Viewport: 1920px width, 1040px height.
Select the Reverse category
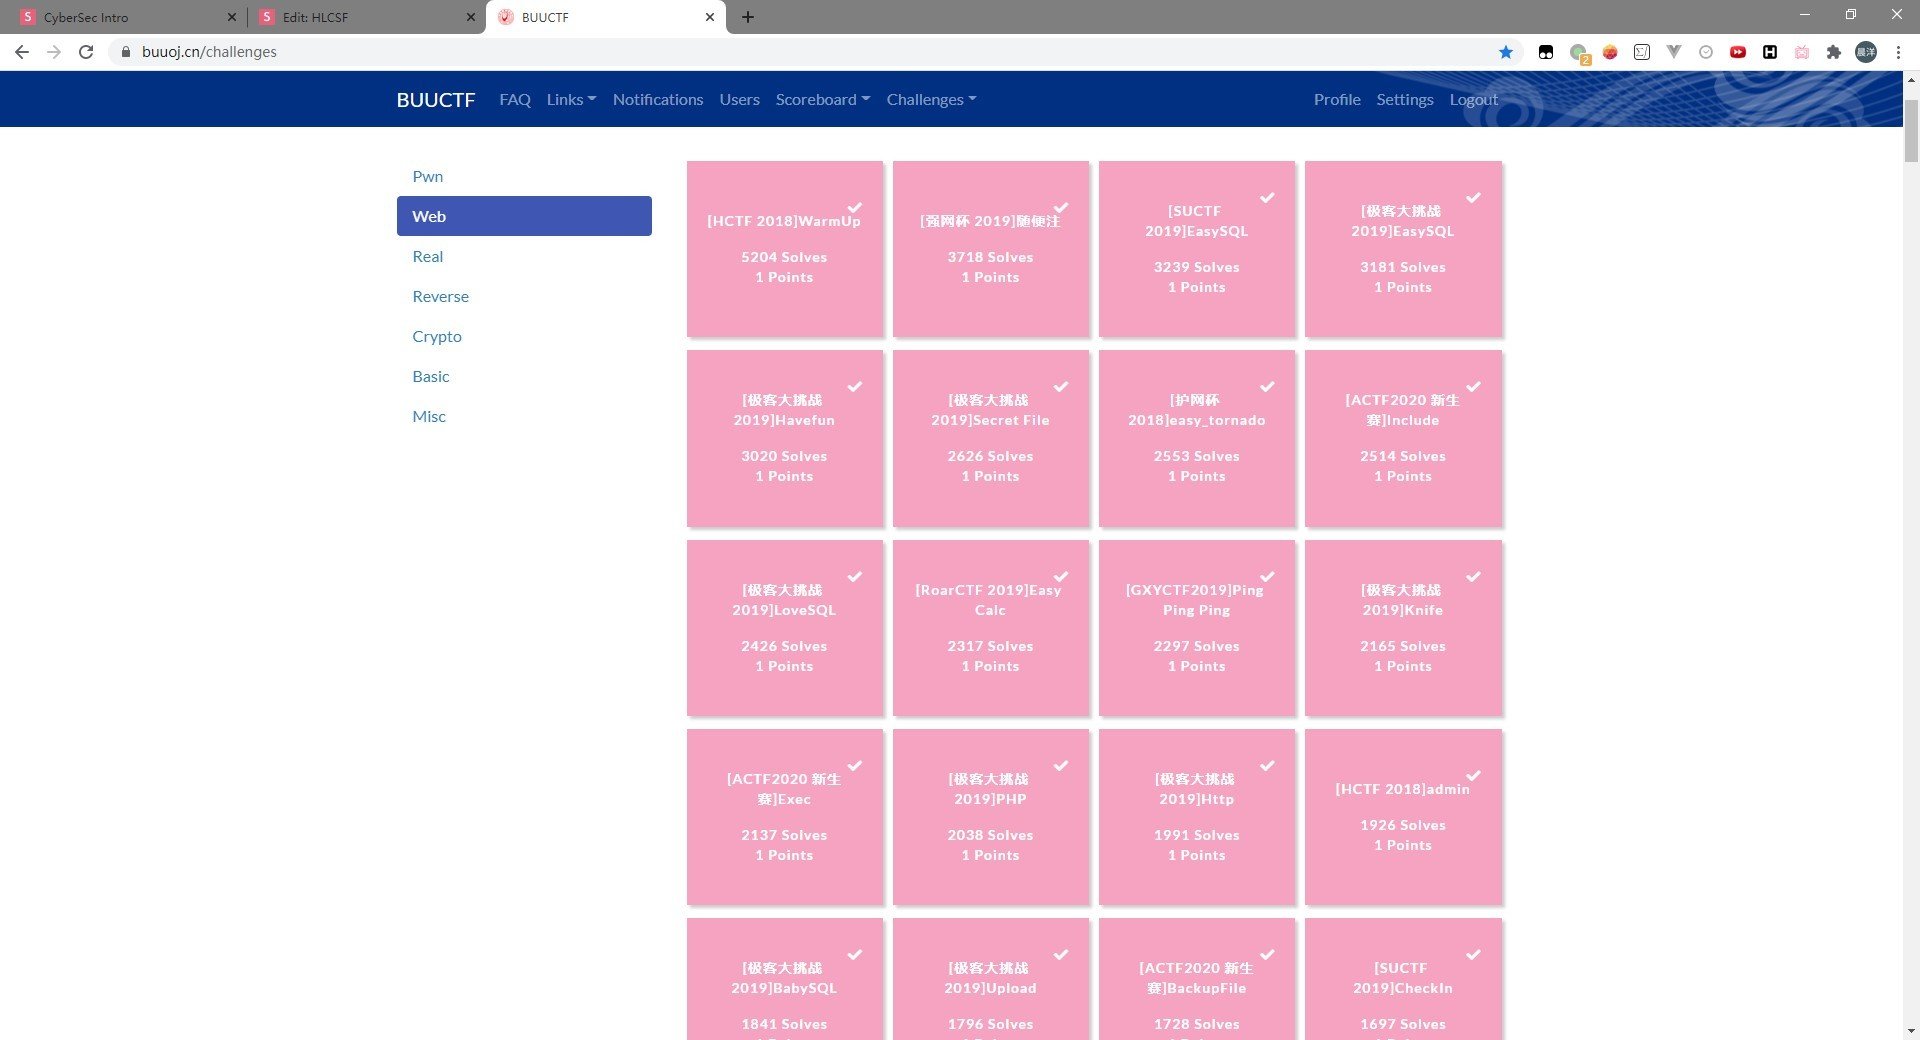[524, 296]
